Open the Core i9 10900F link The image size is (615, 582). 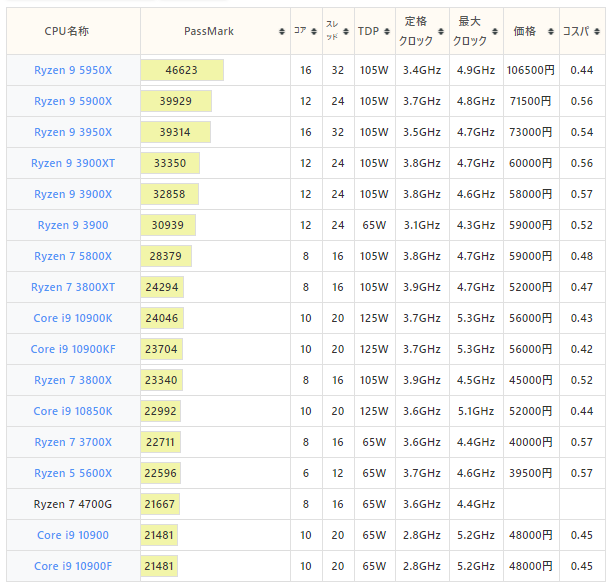coord(73,566)
